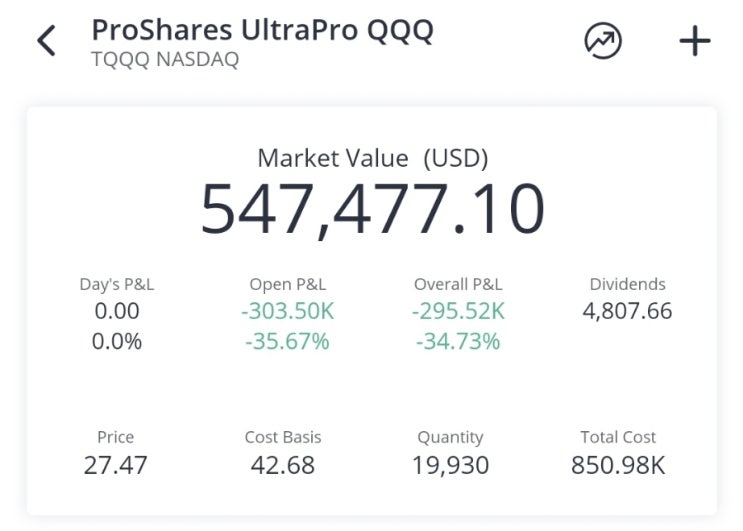Select the 547,477.10 market value figure

(372, 208)
